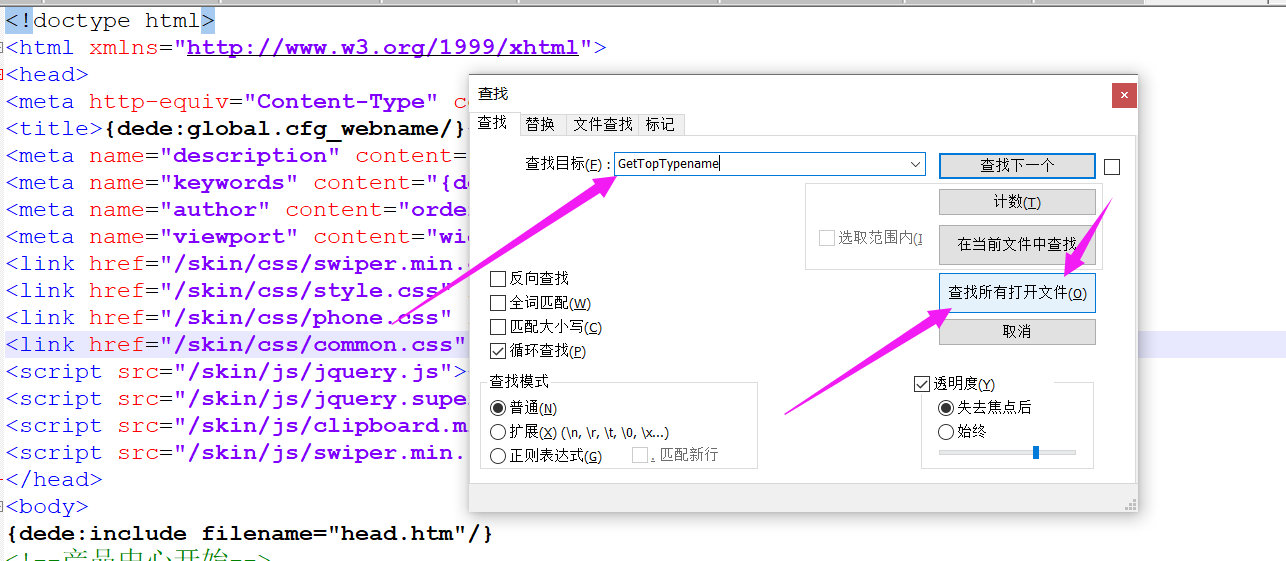Screen dimensions: 1286x561
Task: Select 始终 transparency option
Action: click(x=946, y=432)
